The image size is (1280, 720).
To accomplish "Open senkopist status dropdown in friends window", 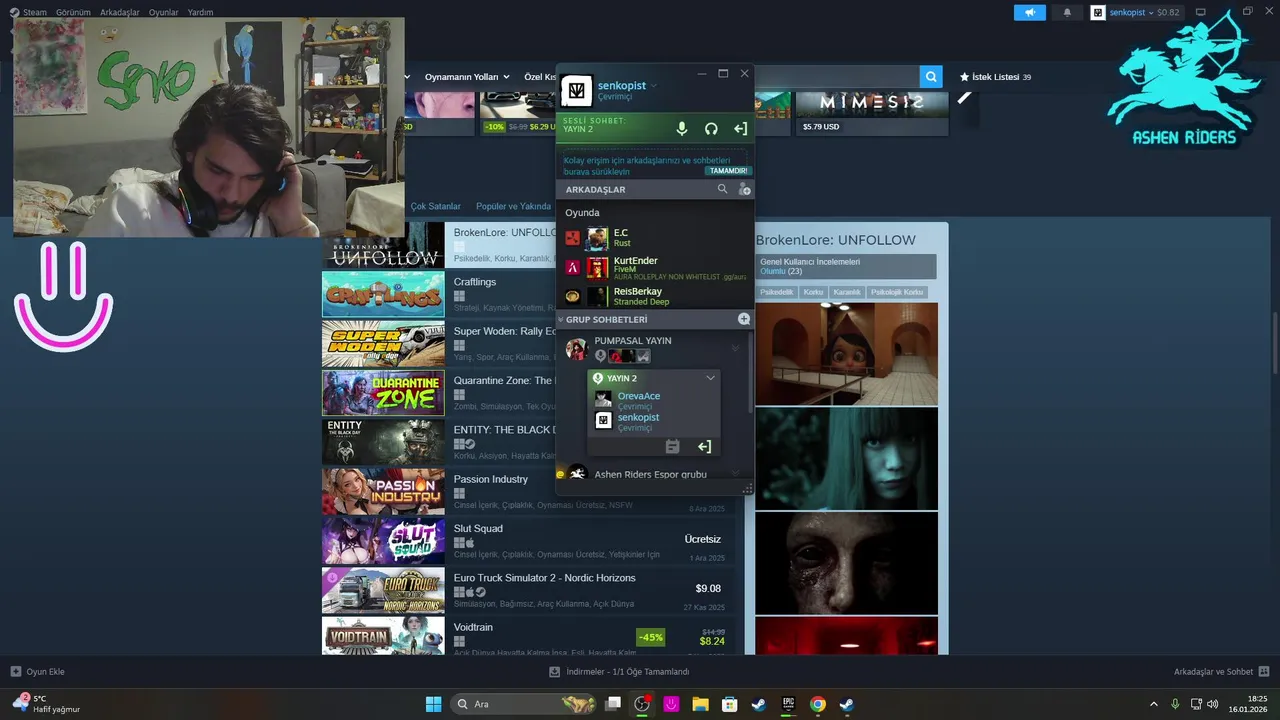I will (x=654, y=86).
